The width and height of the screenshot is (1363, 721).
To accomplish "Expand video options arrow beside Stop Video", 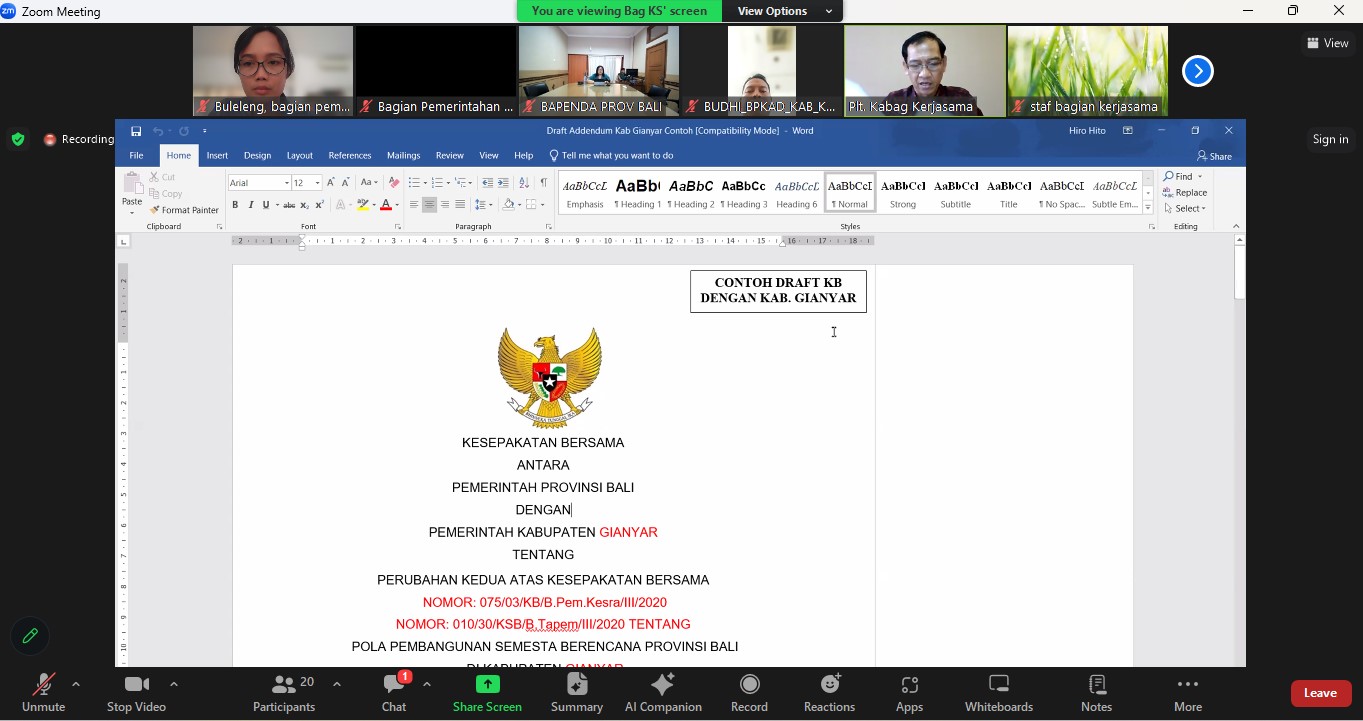I will pyautogui.click(x=174, y=685).
